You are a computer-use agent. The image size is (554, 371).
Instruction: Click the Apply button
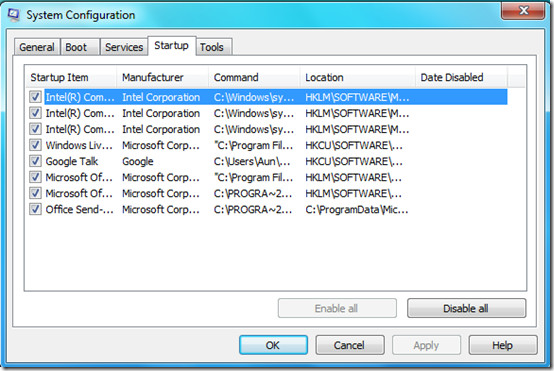point(426,345)
